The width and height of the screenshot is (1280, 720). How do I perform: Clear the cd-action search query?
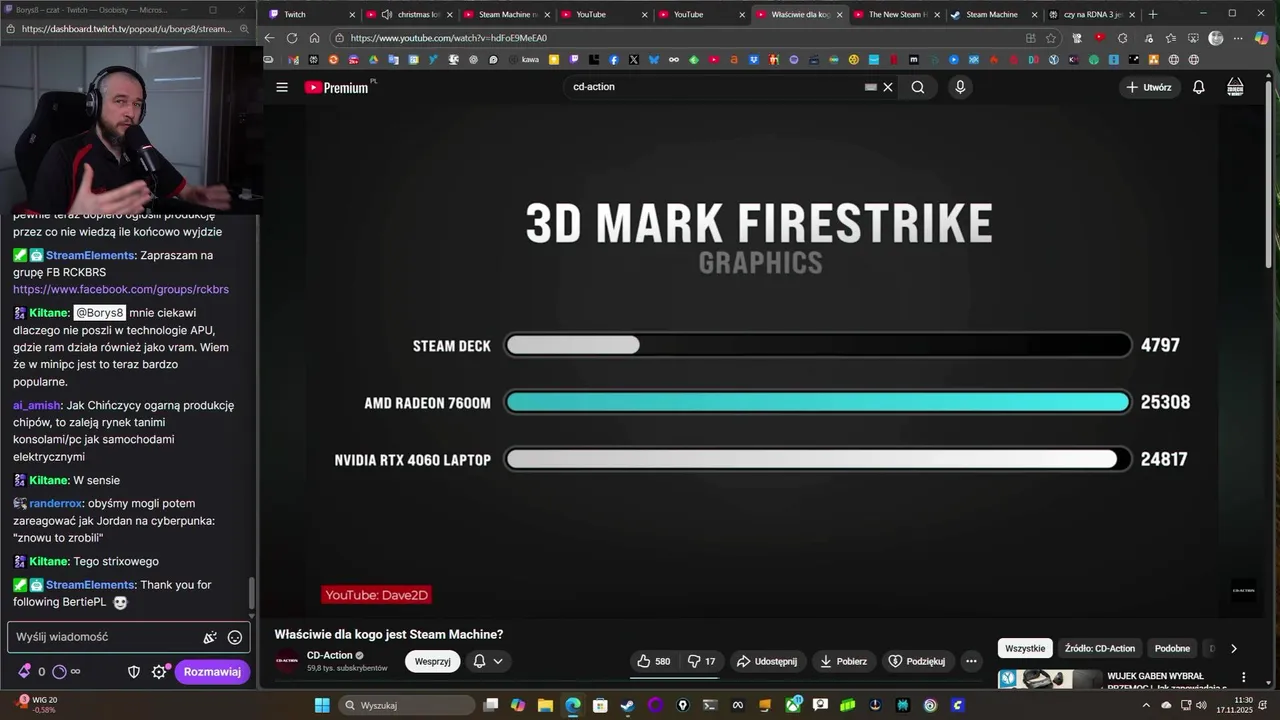pyautogui.click(x=888, y=87)
